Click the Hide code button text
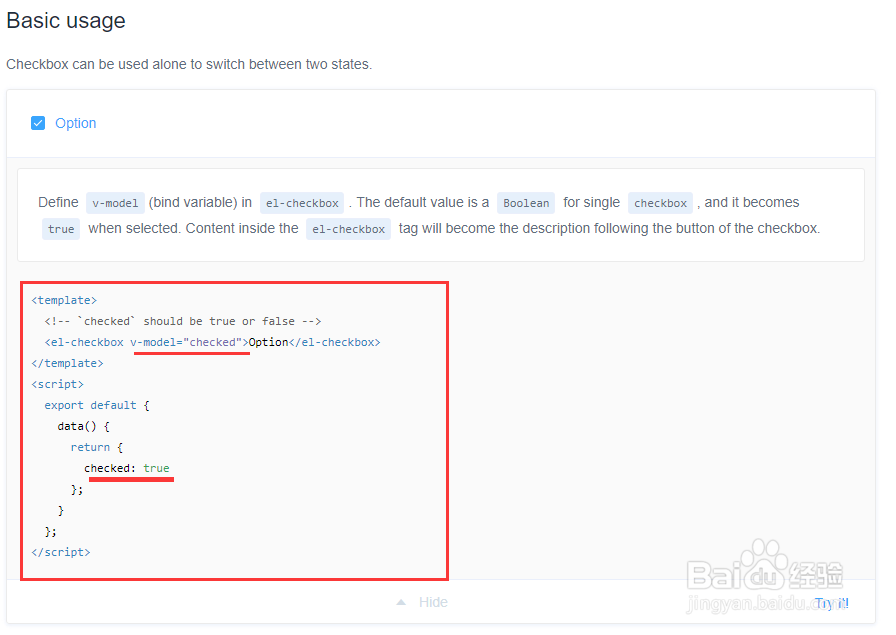 click(433, 602)
